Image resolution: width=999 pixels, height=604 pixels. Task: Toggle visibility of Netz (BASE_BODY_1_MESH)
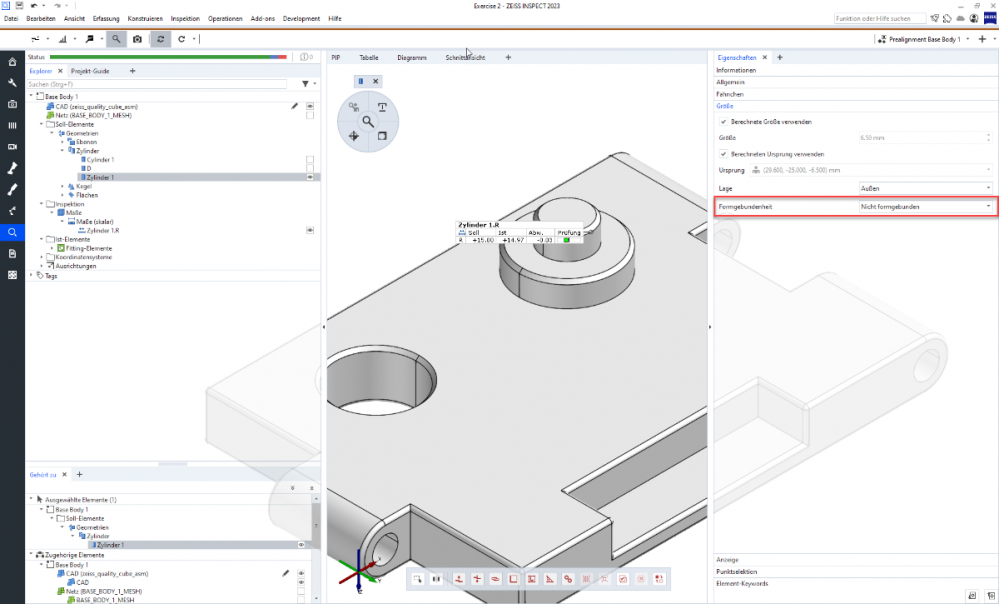[310, 116]
